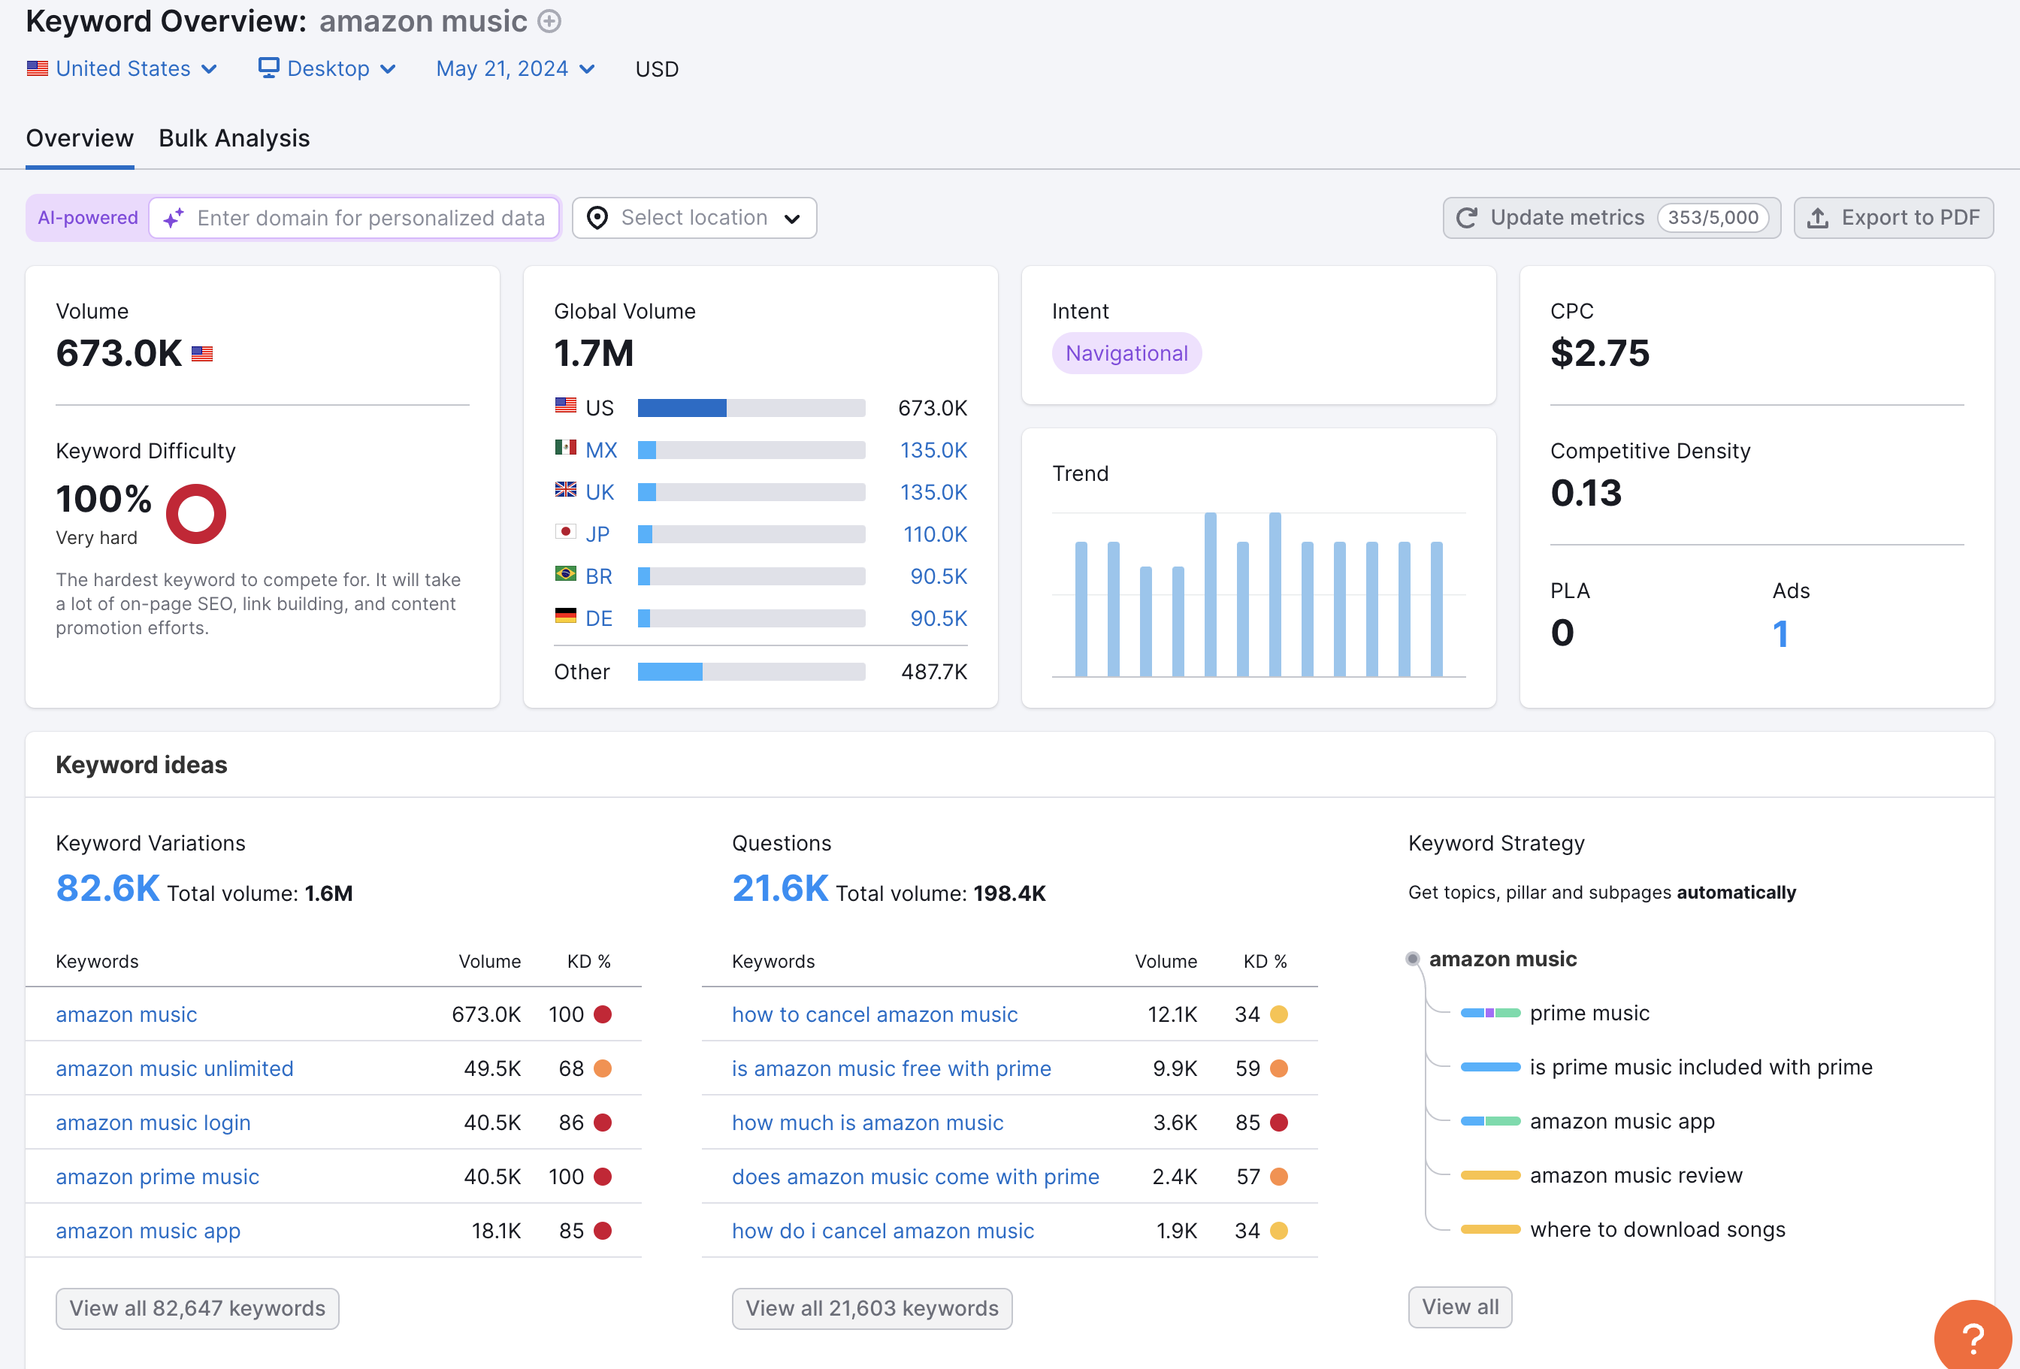Open the Desktop device dropdown
The image size is (2020, 1369).
[x=327, y=69]
